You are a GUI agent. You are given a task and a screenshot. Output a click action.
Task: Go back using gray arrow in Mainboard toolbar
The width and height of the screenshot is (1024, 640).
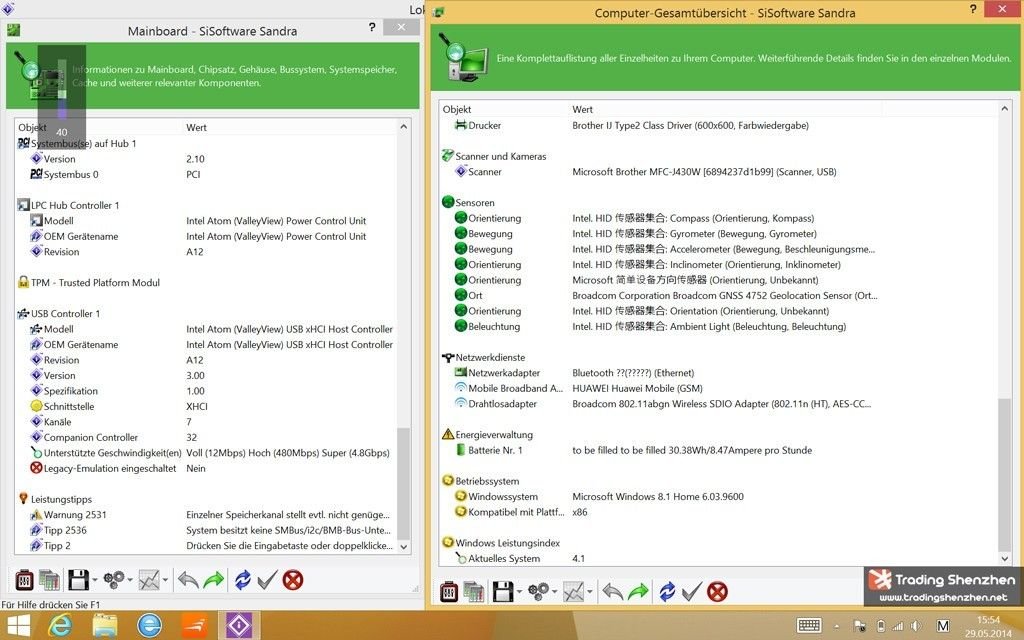click(x=188, y=580)
